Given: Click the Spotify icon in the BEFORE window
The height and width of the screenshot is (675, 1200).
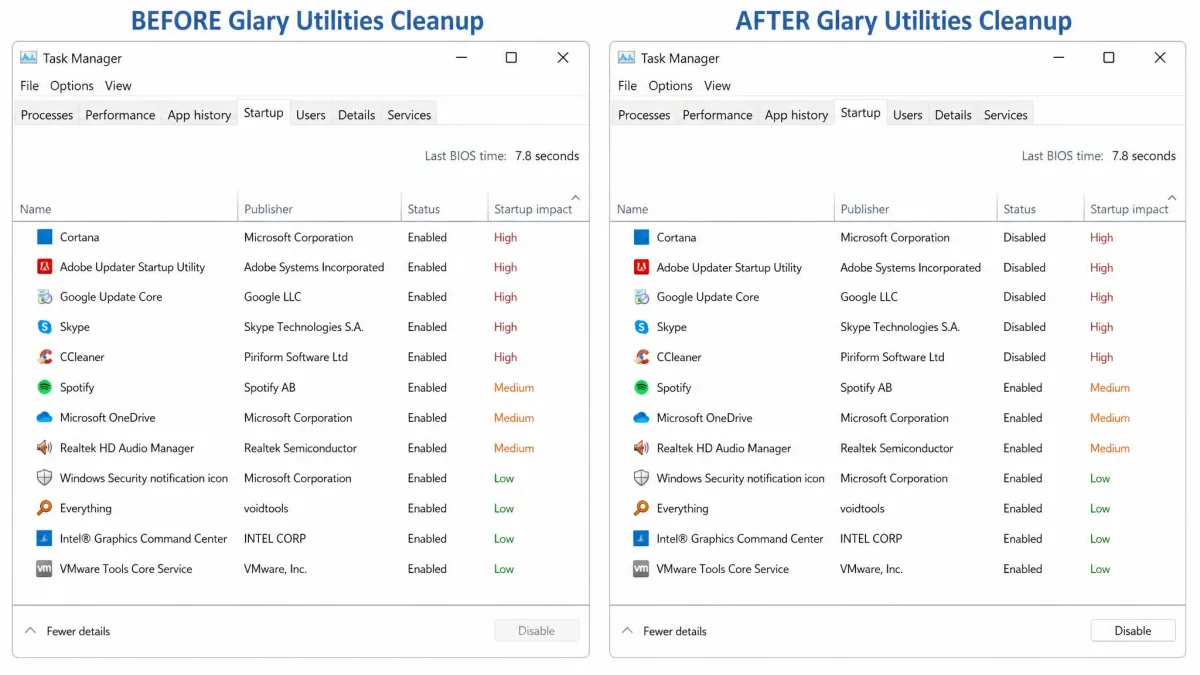Looking at the screenshot, I should click(44, 387).
